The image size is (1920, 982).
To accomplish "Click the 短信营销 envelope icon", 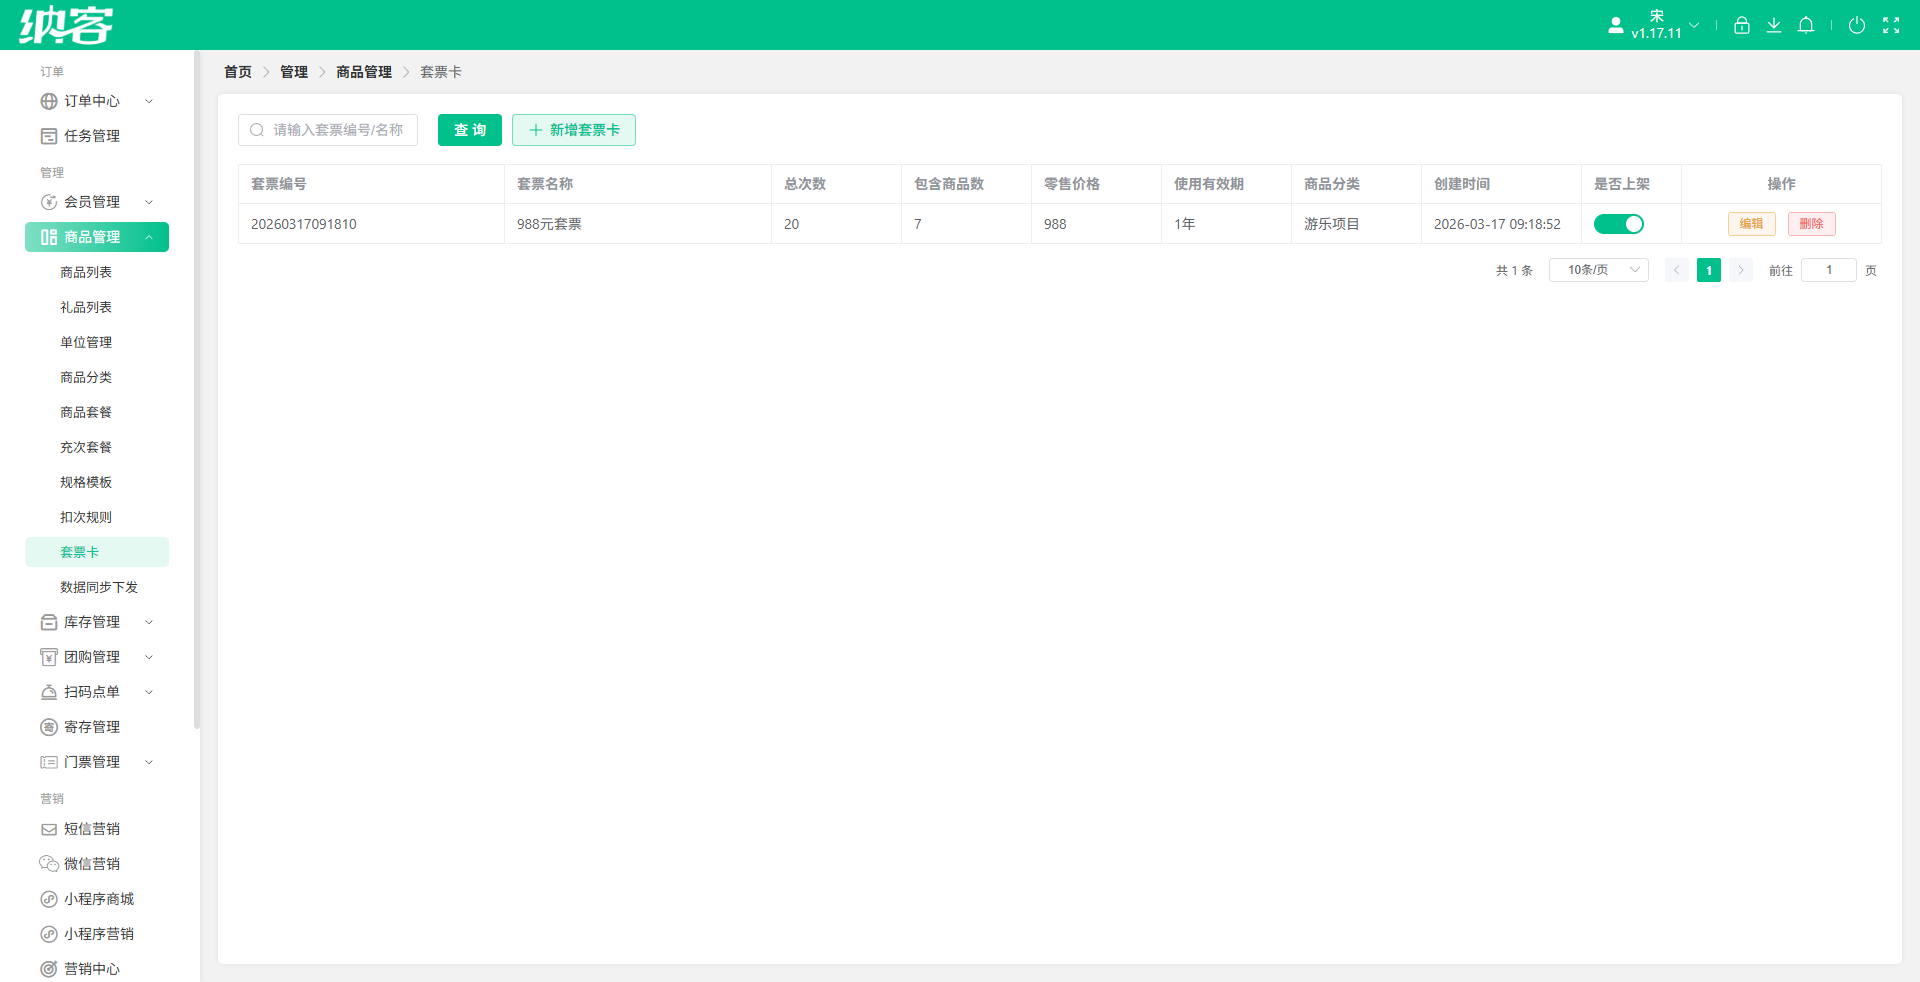I will 49,829.
